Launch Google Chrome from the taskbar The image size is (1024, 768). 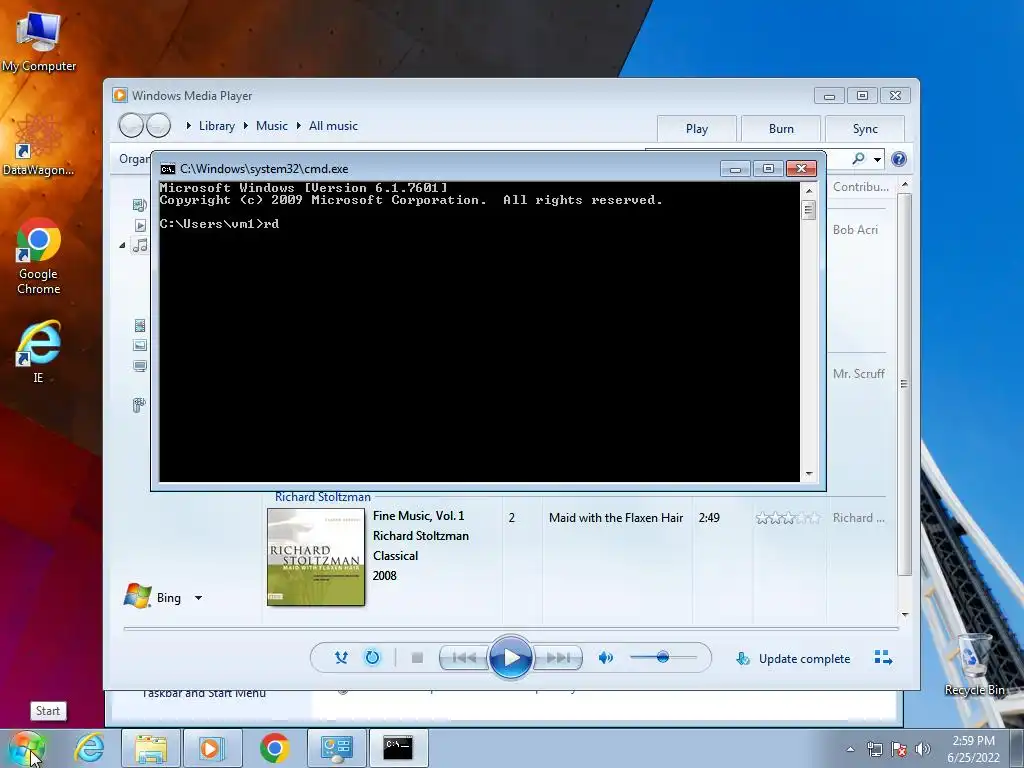coord(274,748)
